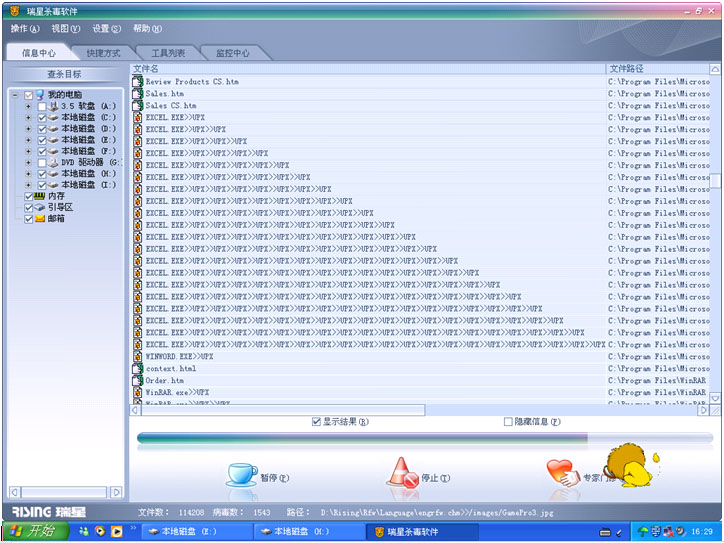Viewport: 724px width, 543px height.
Task: Click the file icon of the EXCEL.EXE>>UPX row
Action: (x=138, y=118)
